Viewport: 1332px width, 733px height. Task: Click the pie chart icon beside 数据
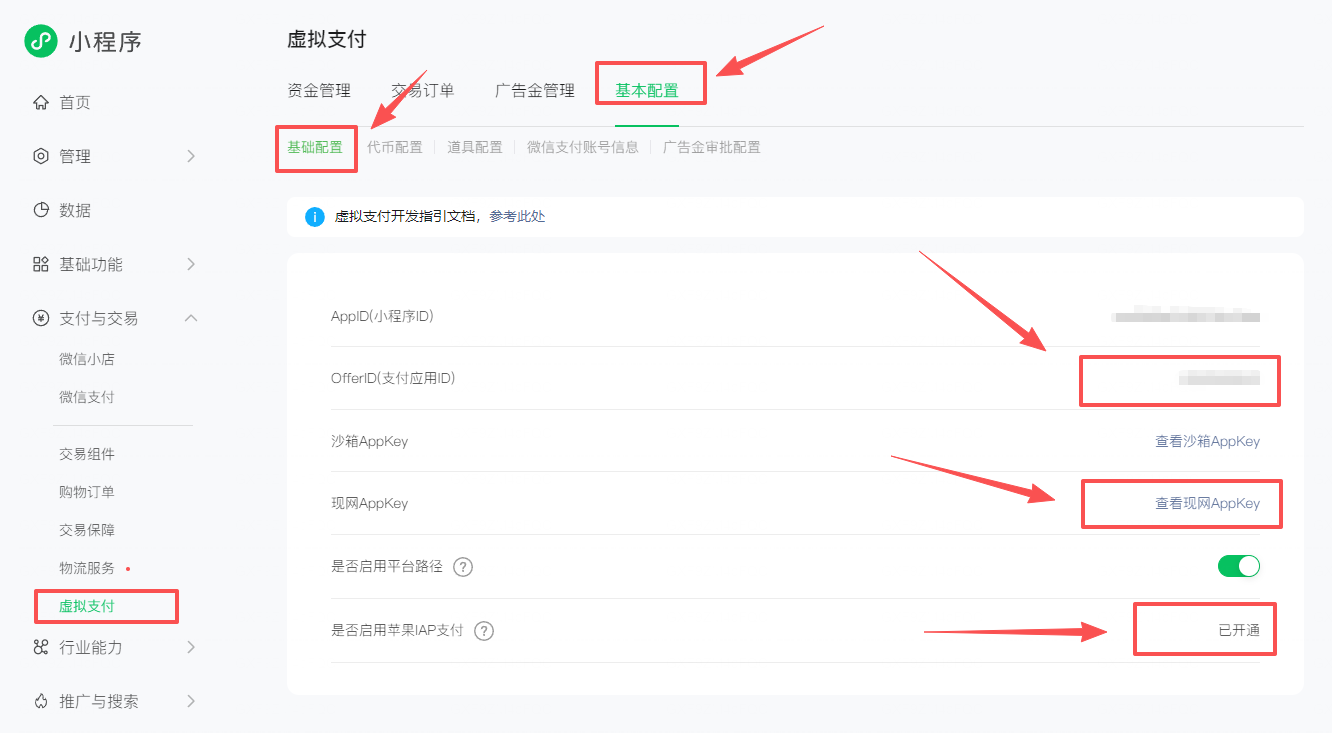coord(41,210)
